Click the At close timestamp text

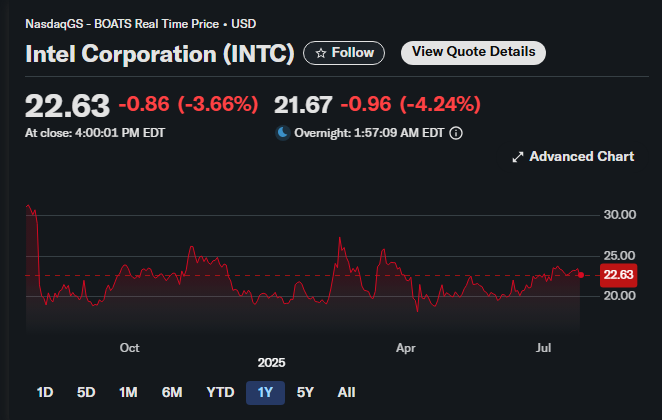pos(95,133)
